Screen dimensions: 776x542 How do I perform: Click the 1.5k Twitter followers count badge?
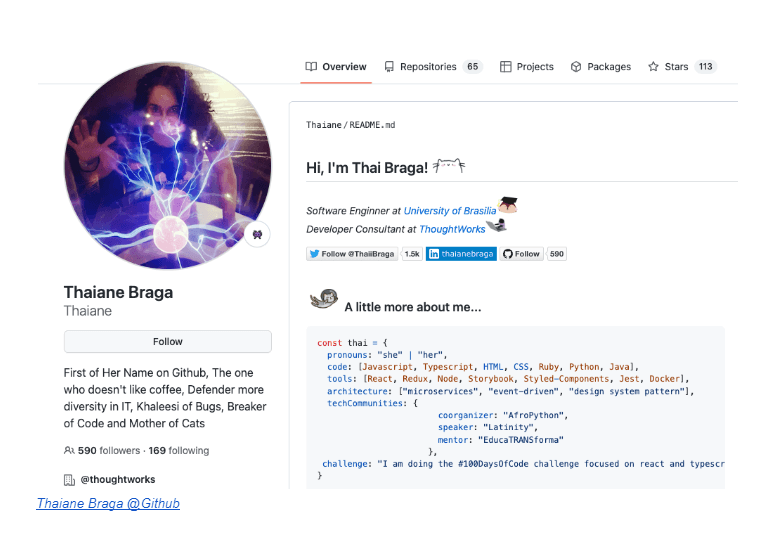411,254
